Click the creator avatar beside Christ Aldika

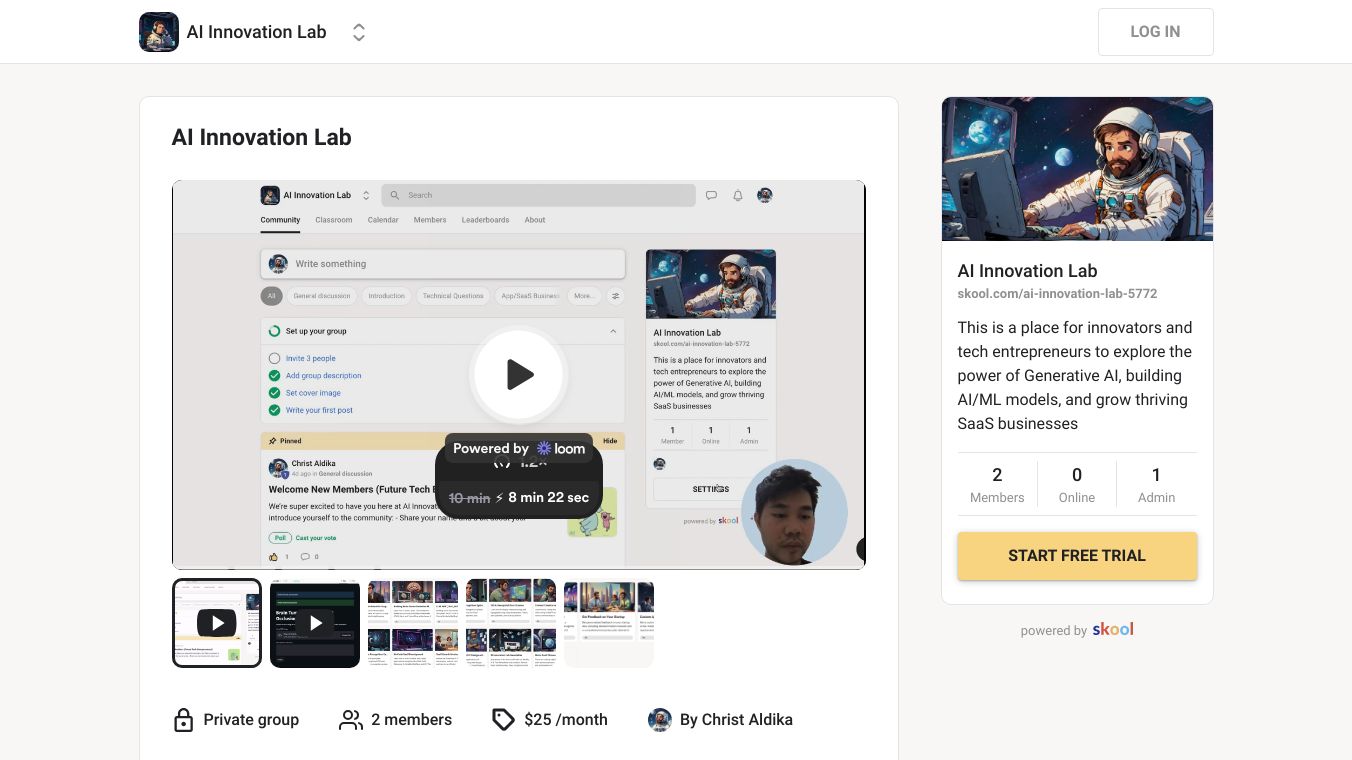(x=660, y=720)
